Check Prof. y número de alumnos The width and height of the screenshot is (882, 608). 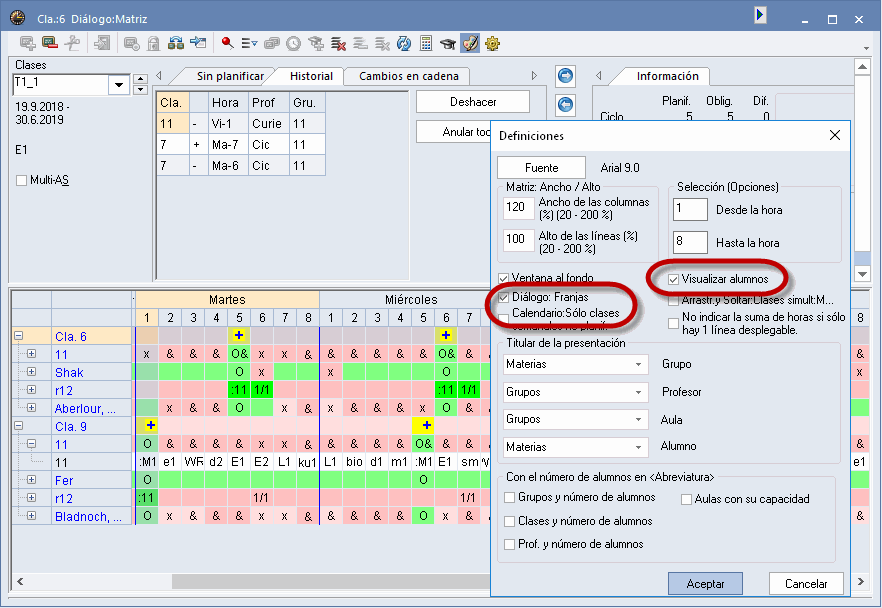click(510, 544)
